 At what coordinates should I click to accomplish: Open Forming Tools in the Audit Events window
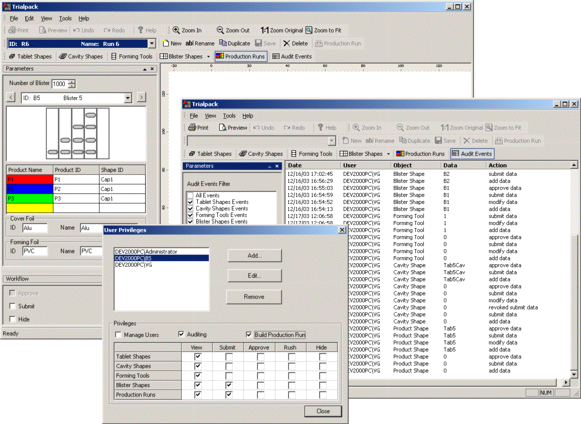pyautogui.click(x=311, y=153)
